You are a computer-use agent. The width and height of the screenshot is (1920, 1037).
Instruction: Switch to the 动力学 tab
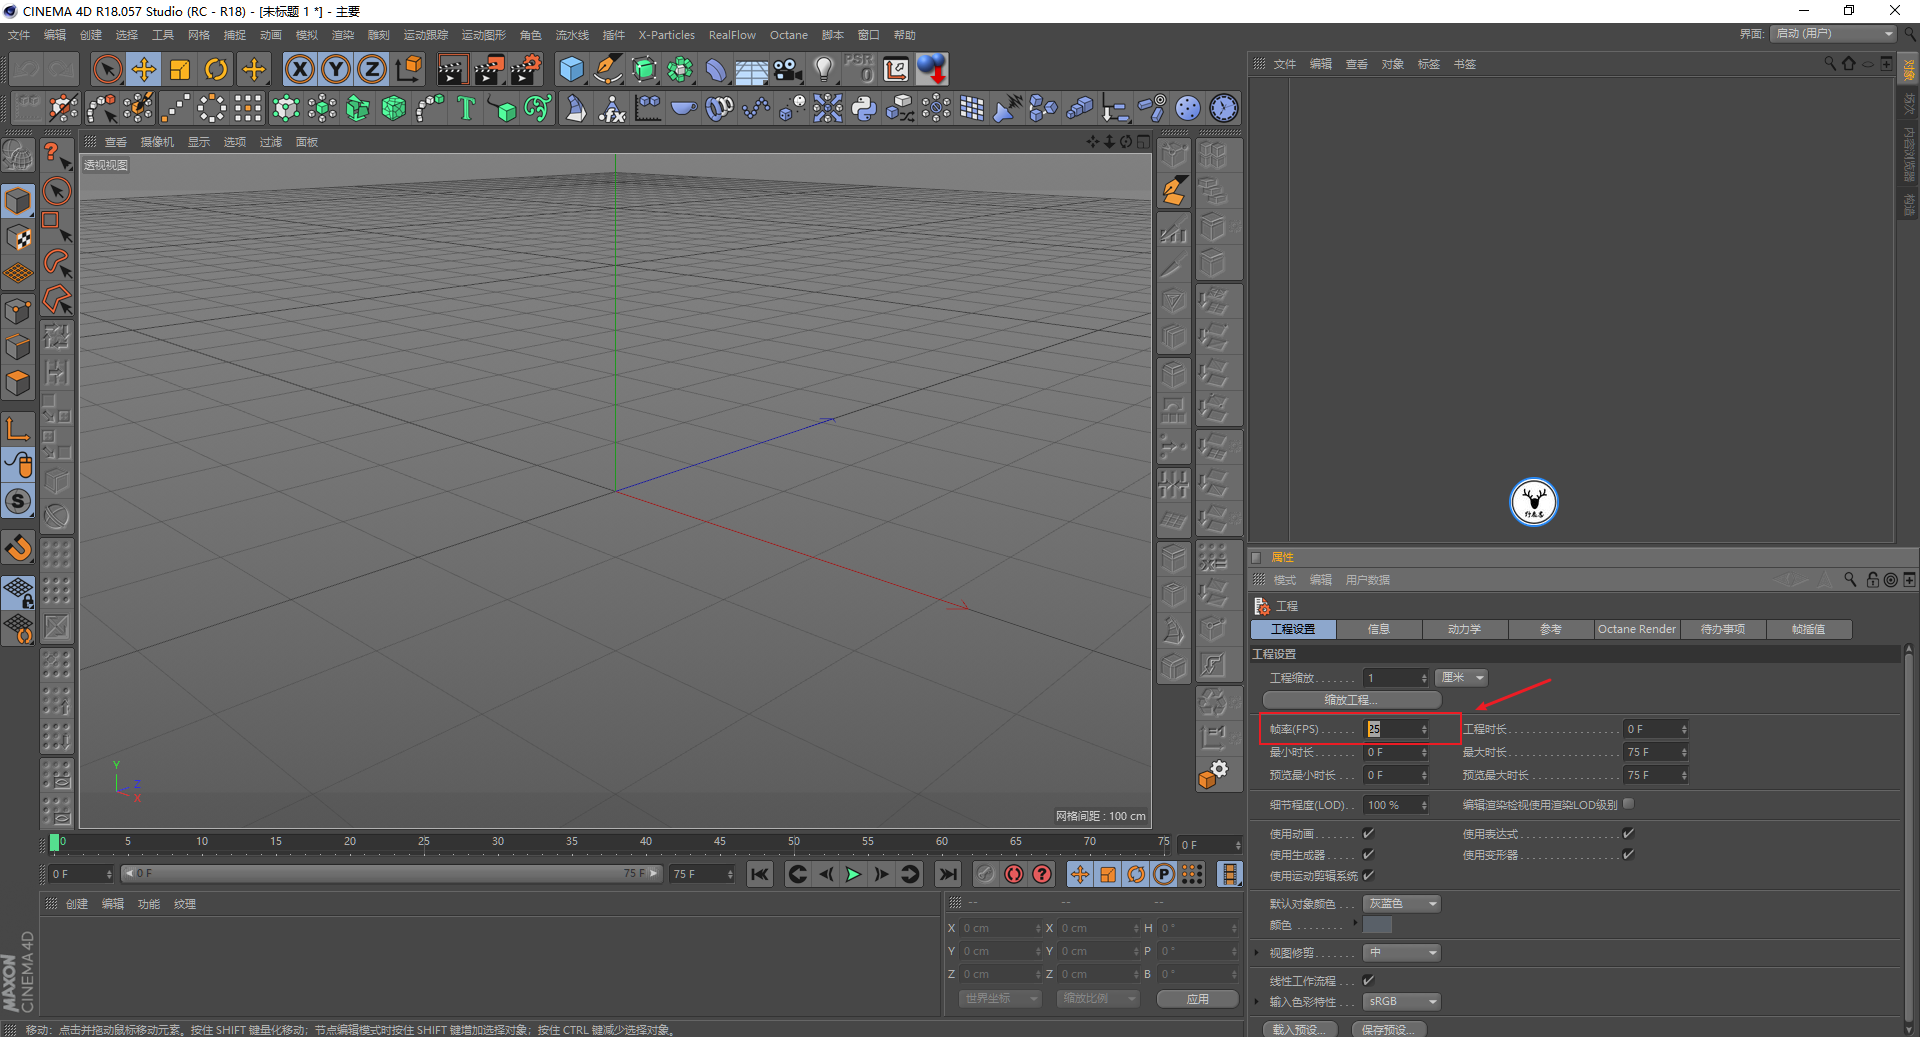click(1464, 629)
